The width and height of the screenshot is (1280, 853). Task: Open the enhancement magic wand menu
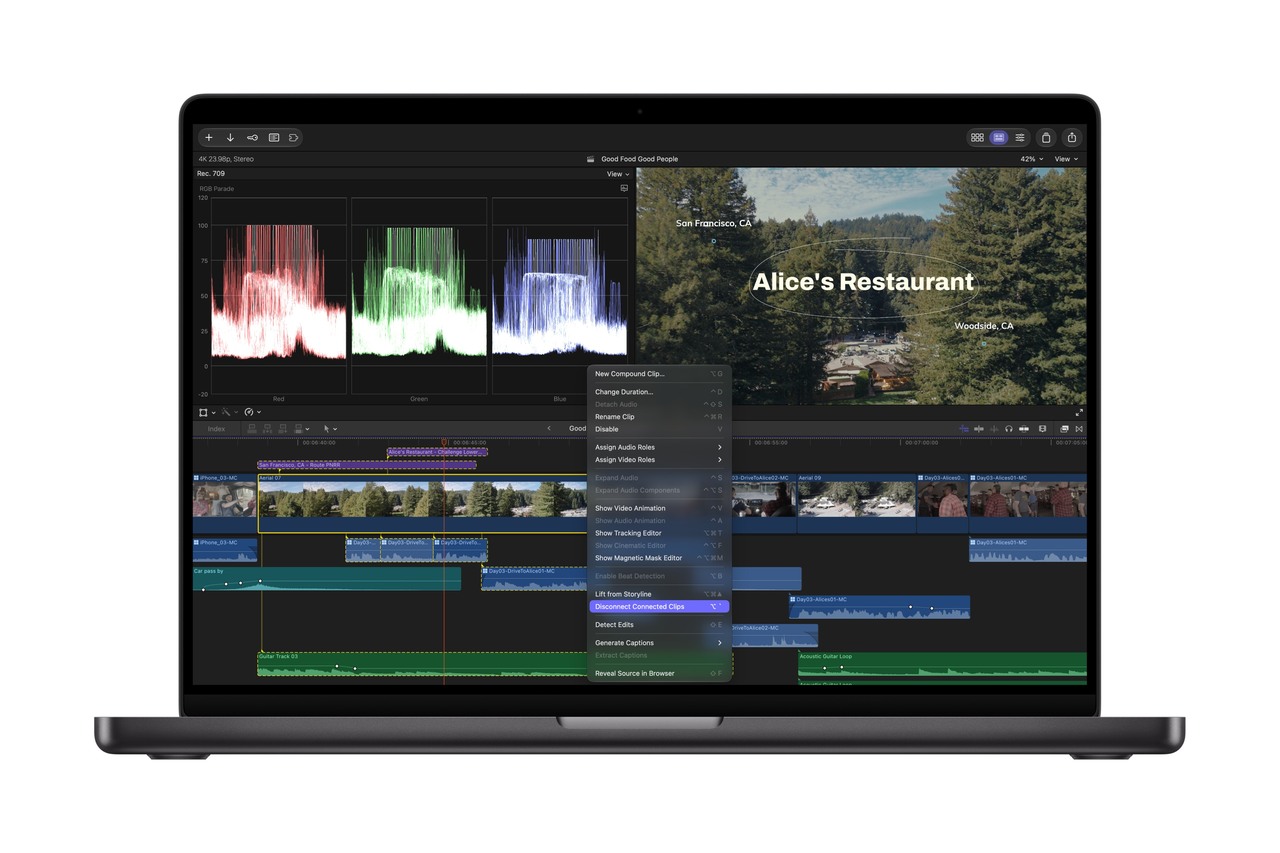click(x=229, y=412)
